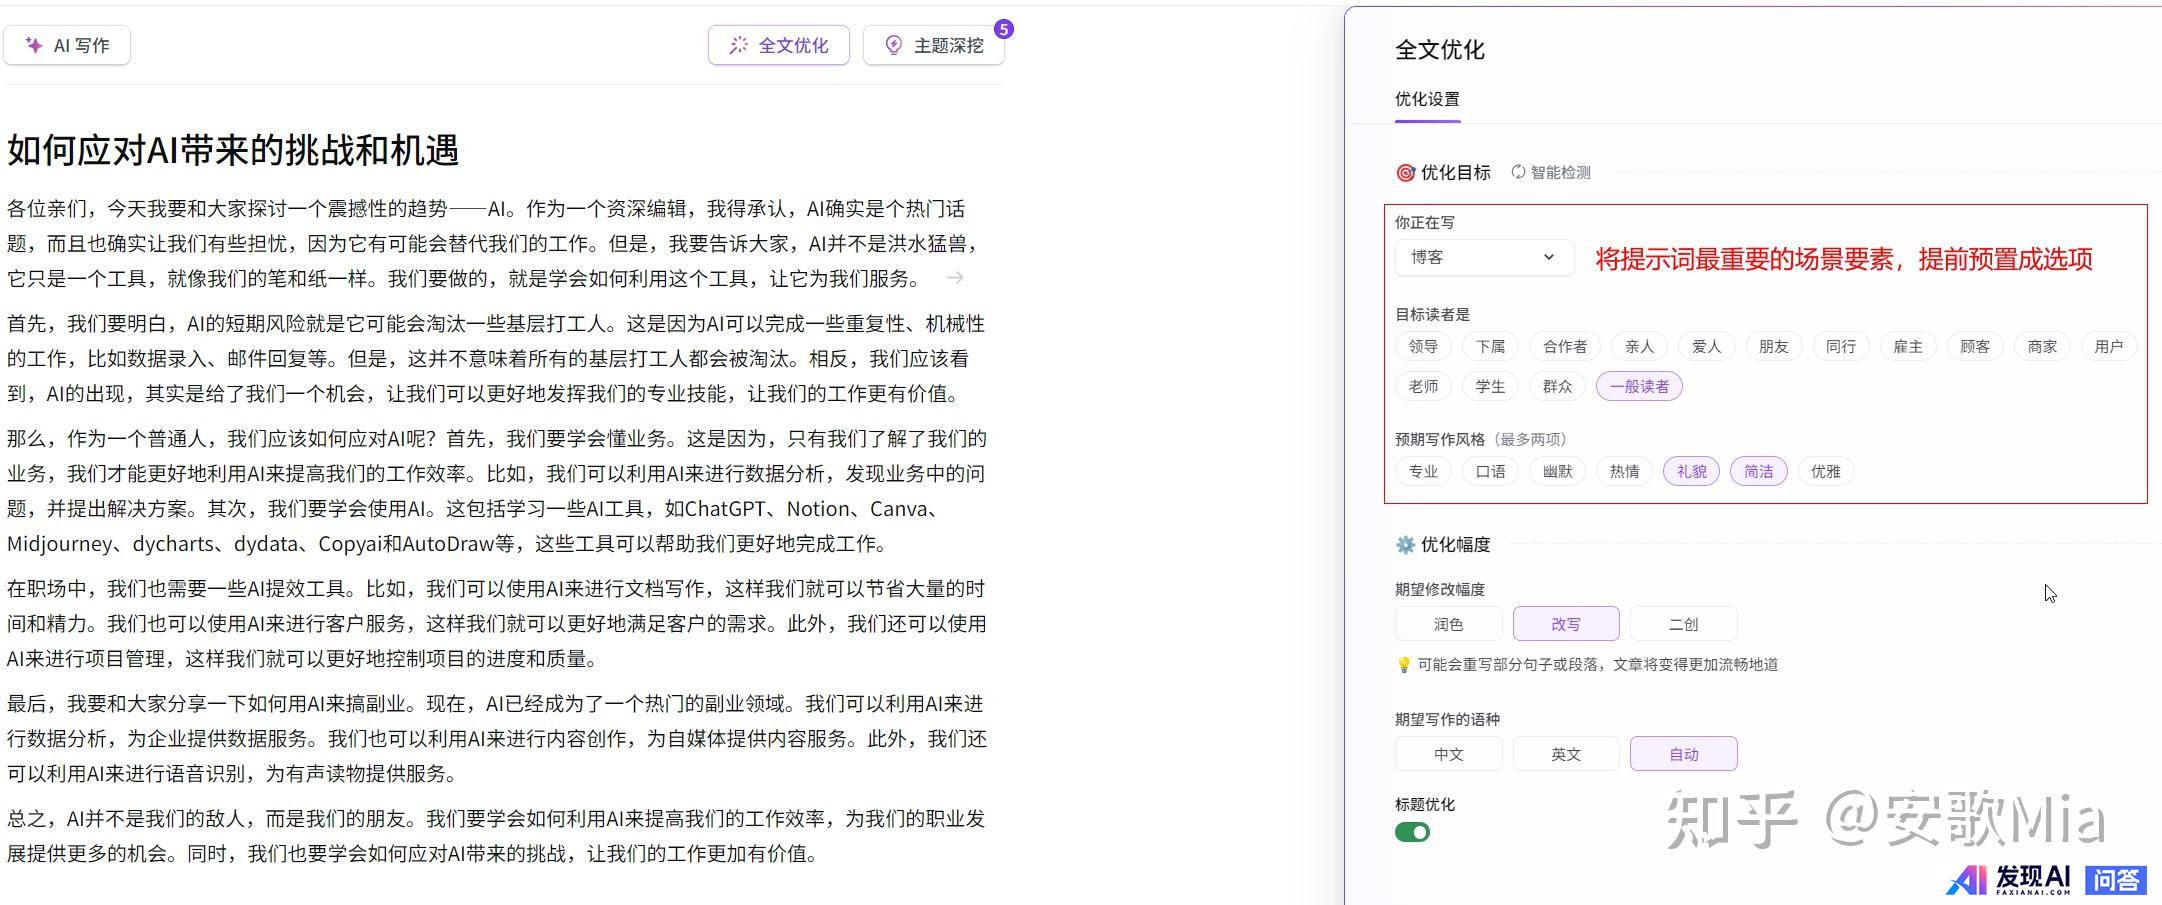Choose 二创 modification level

pos(1683,624)
